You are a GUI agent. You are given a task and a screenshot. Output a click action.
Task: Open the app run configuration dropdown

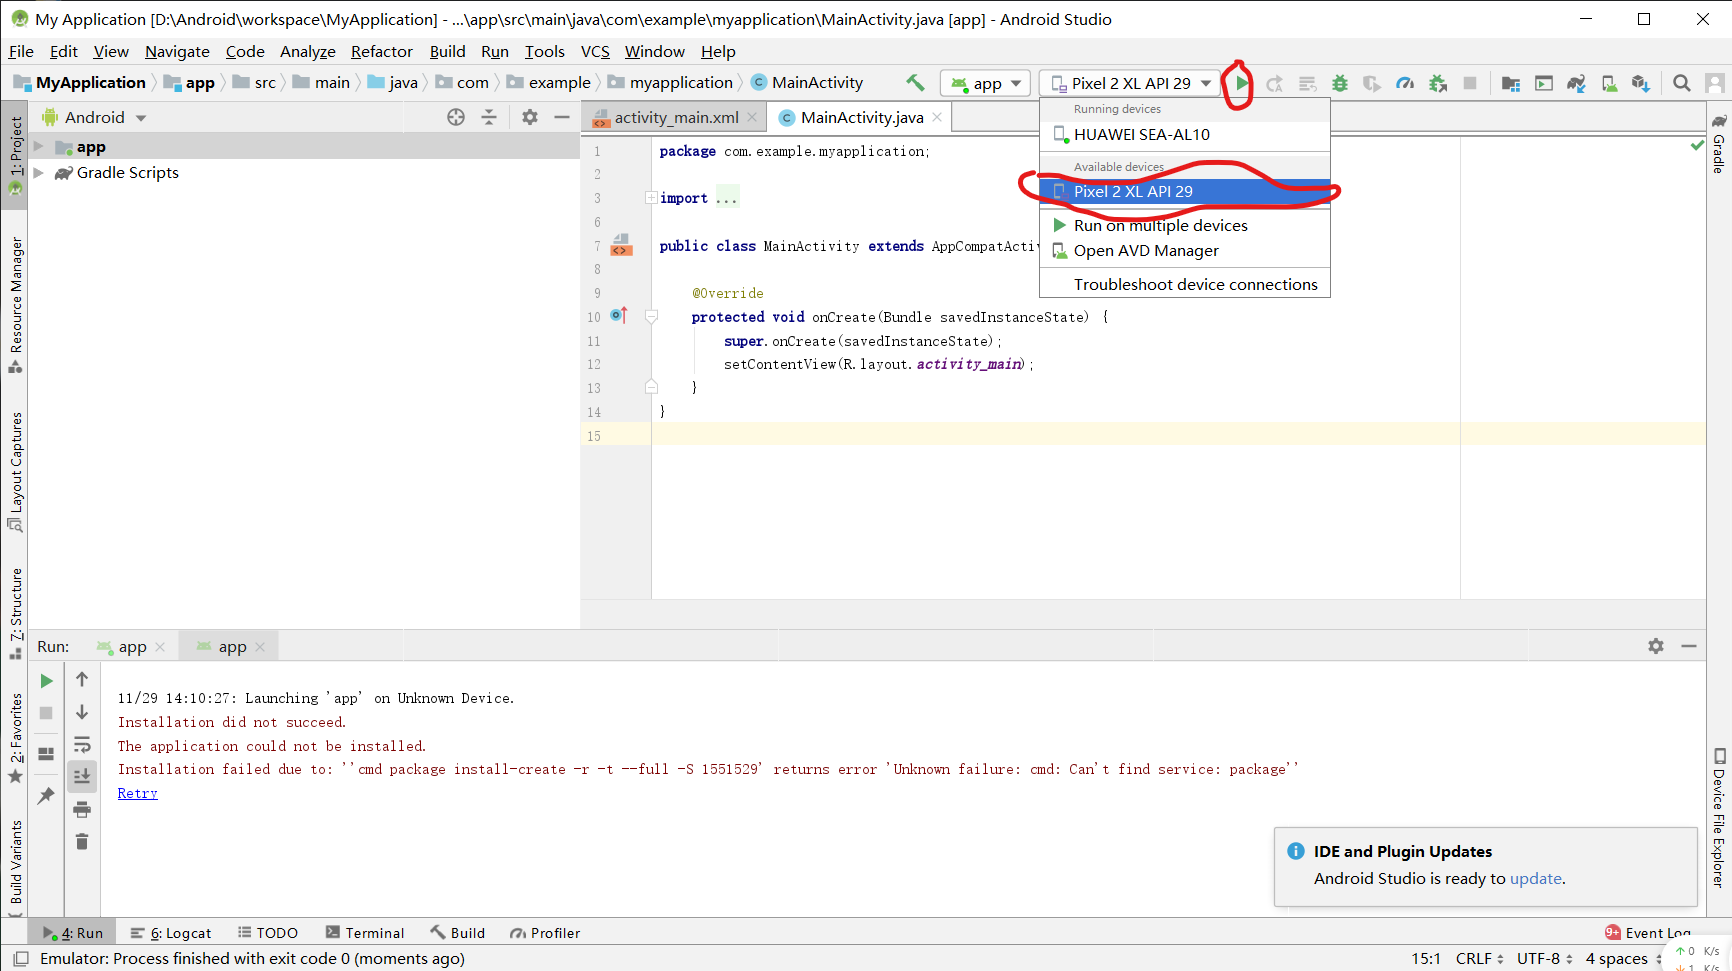[985, 83]
